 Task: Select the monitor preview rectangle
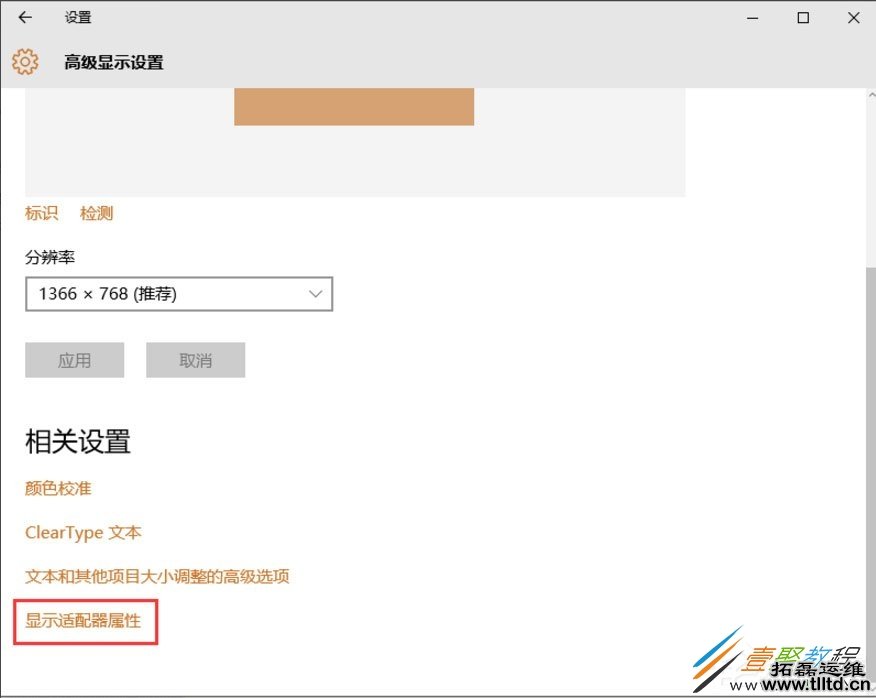(354, 105)
